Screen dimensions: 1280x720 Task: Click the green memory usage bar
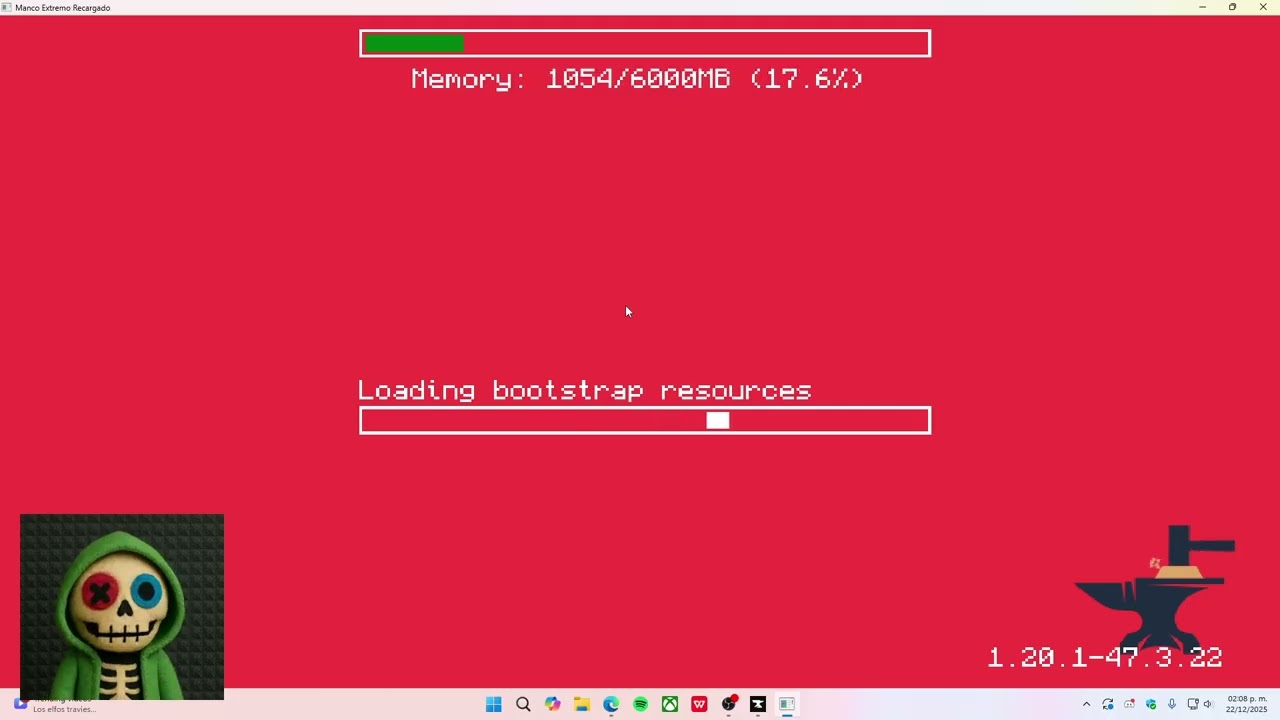pyautogui.click(x=414, y=43)
